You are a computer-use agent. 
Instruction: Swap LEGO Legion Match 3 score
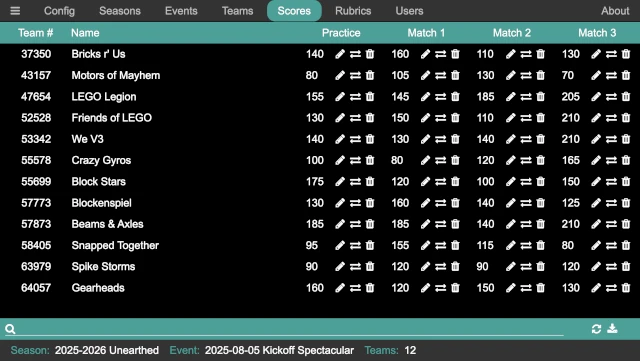coord(611,96)
